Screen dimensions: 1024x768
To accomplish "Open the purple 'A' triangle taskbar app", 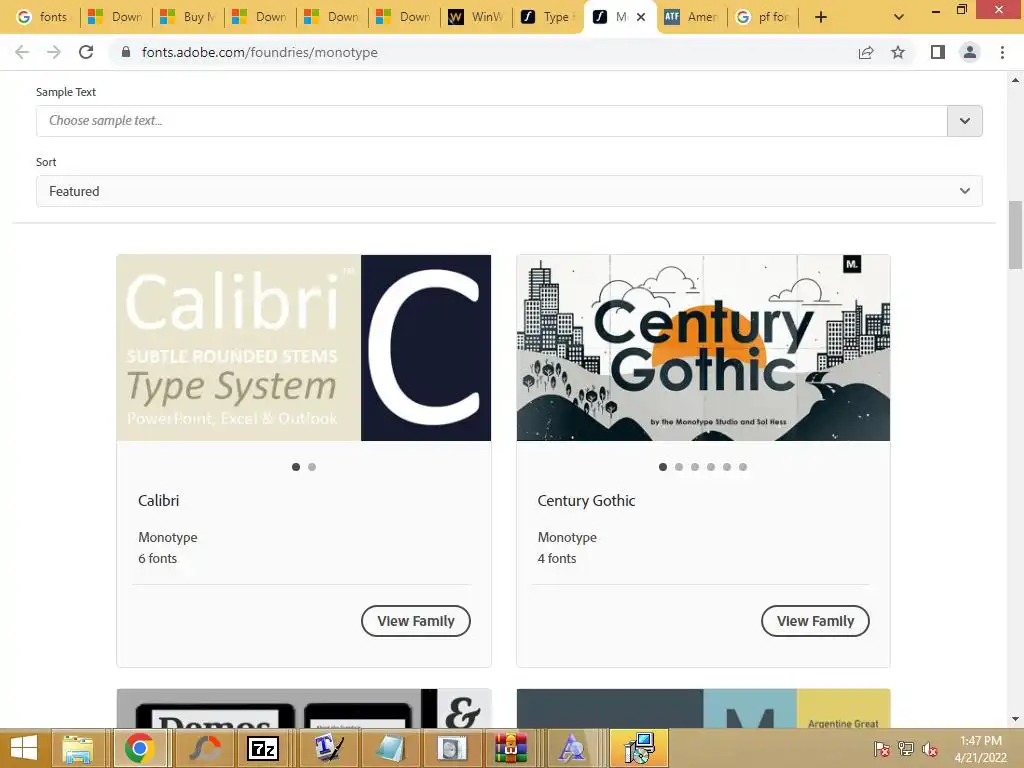I will [x=573, y=748].
